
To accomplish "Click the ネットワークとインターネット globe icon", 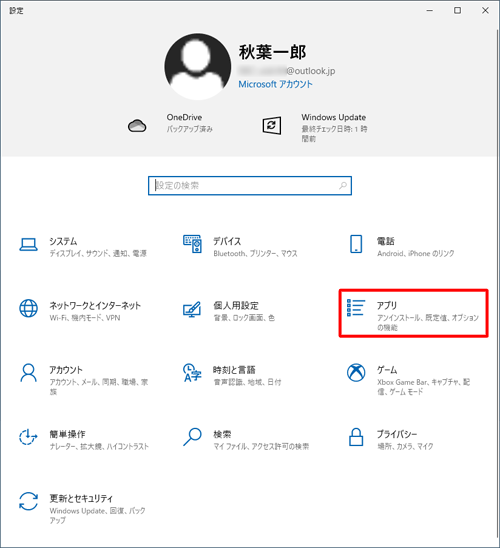I will coord(28,308).
